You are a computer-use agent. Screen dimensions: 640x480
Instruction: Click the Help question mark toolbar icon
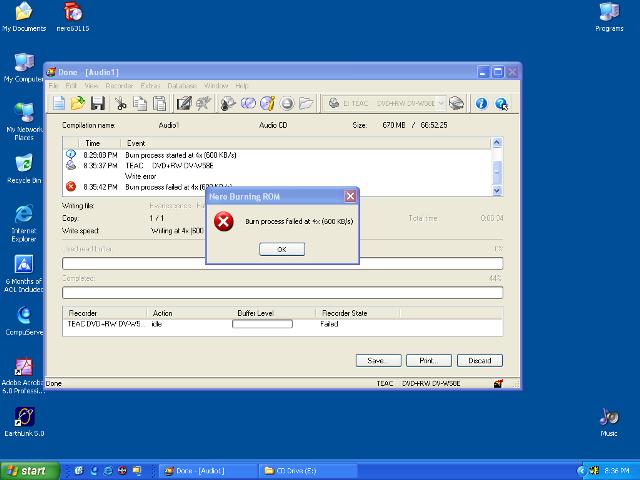(501, 104)
